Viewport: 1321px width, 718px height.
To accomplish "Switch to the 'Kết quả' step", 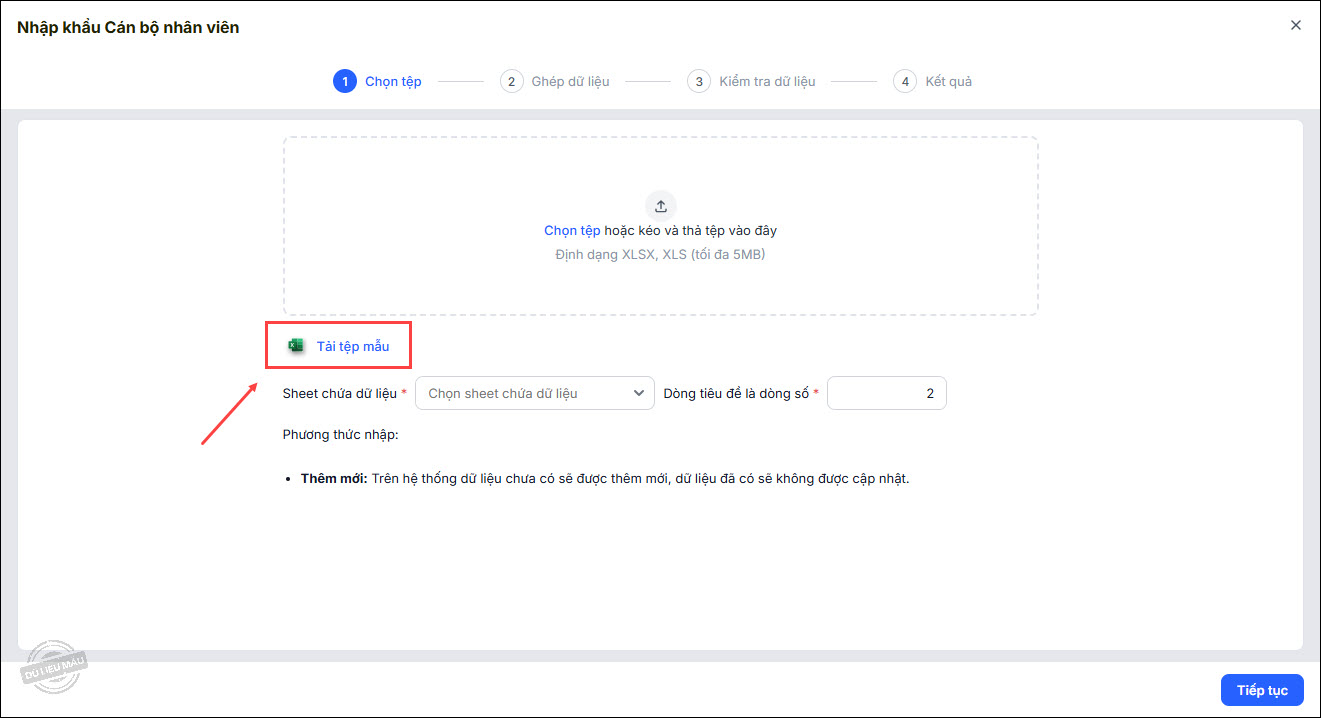I will click(x=948, y=81).
